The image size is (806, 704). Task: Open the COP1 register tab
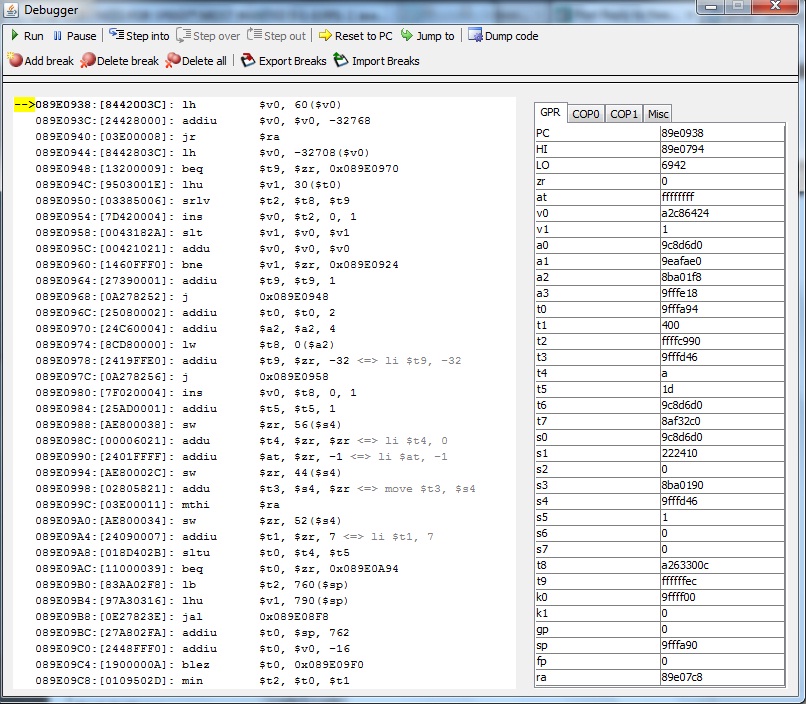[x=624, y=114]
